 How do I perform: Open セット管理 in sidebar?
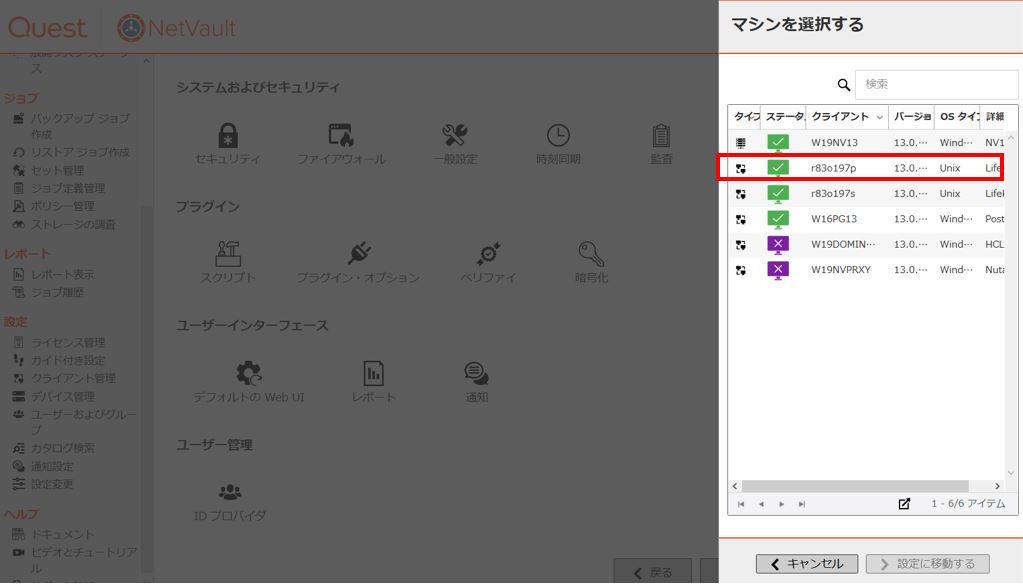pos(58,170)
